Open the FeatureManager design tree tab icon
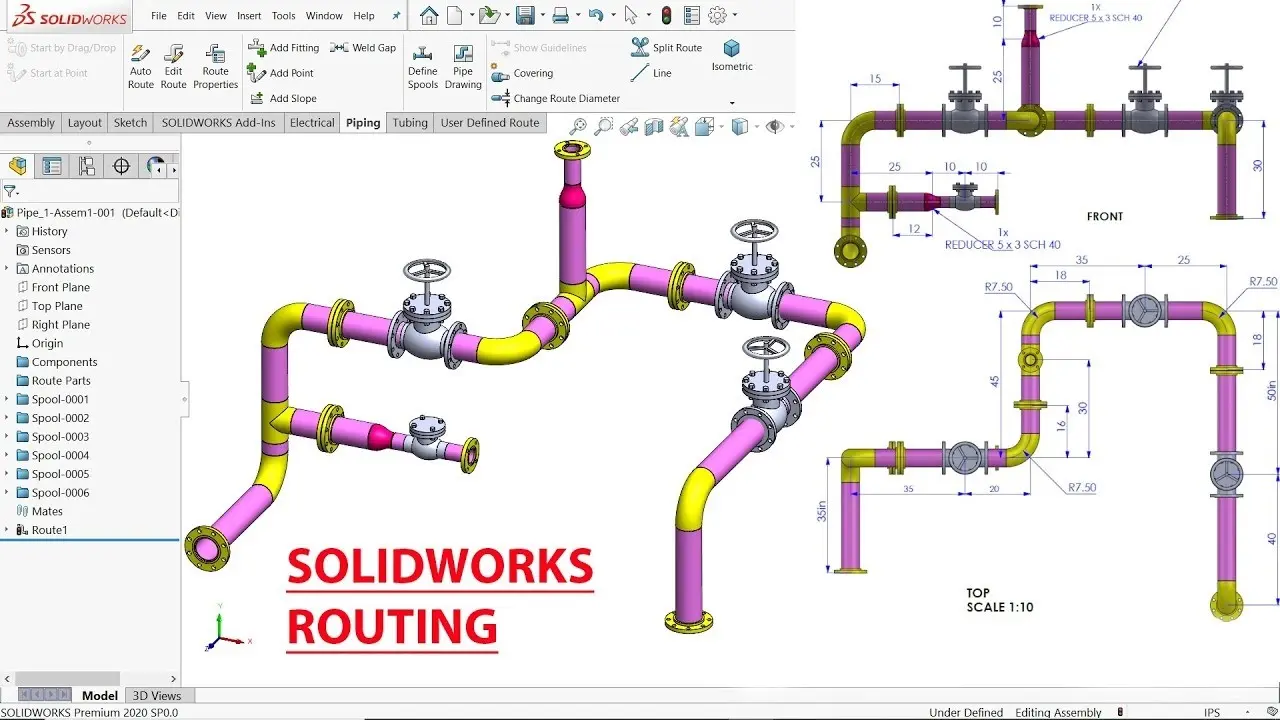The image size is (1280, 720). tap(17, 166)
